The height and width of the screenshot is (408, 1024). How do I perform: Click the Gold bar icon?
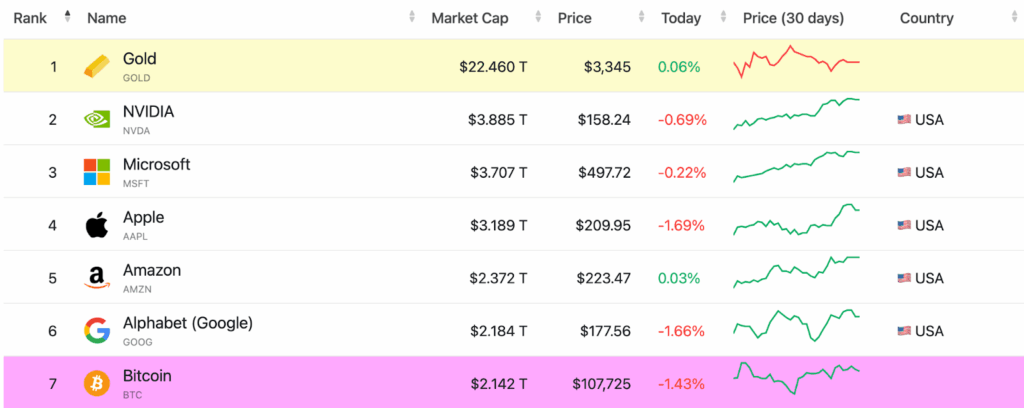click(97, 67)
